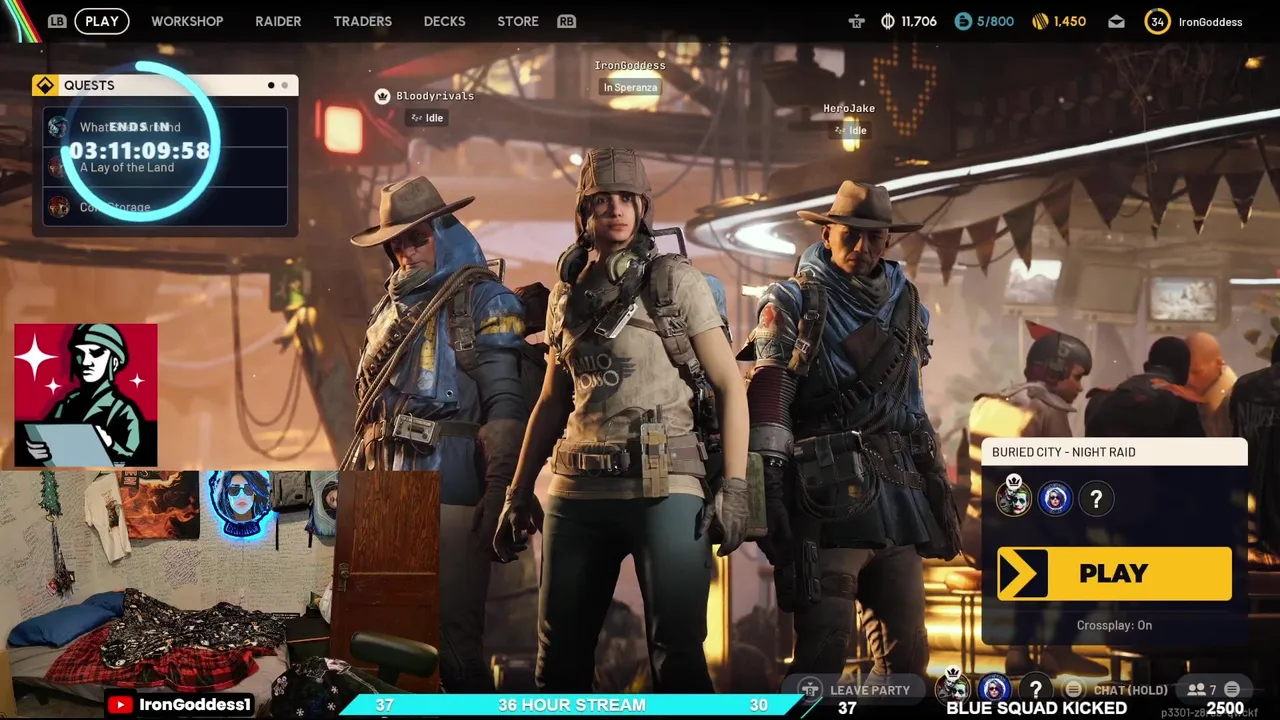Open the quest row ending in Storage
This screenshot has height=720, width=1280.
coord(165,207)
